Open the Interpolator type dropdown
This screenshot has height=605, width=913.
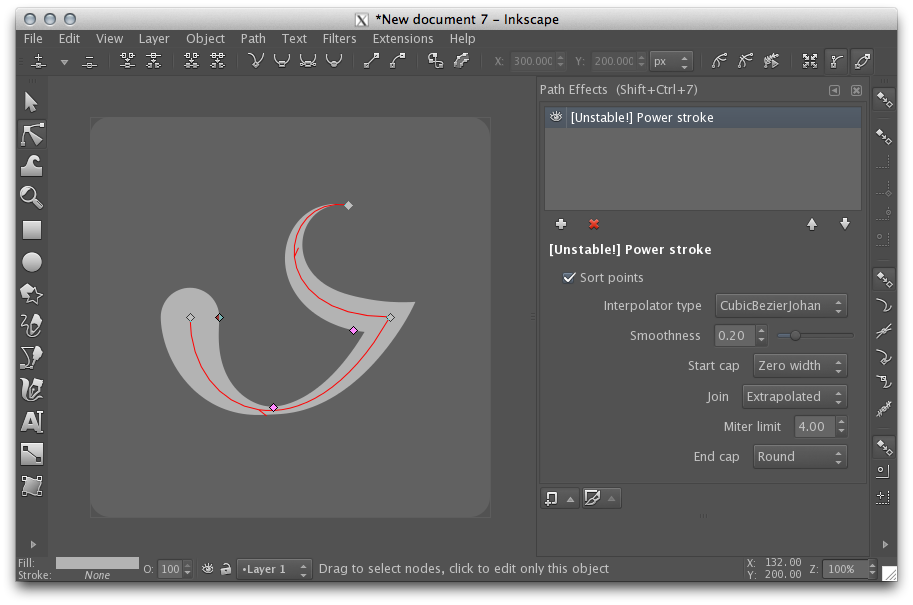781,306
